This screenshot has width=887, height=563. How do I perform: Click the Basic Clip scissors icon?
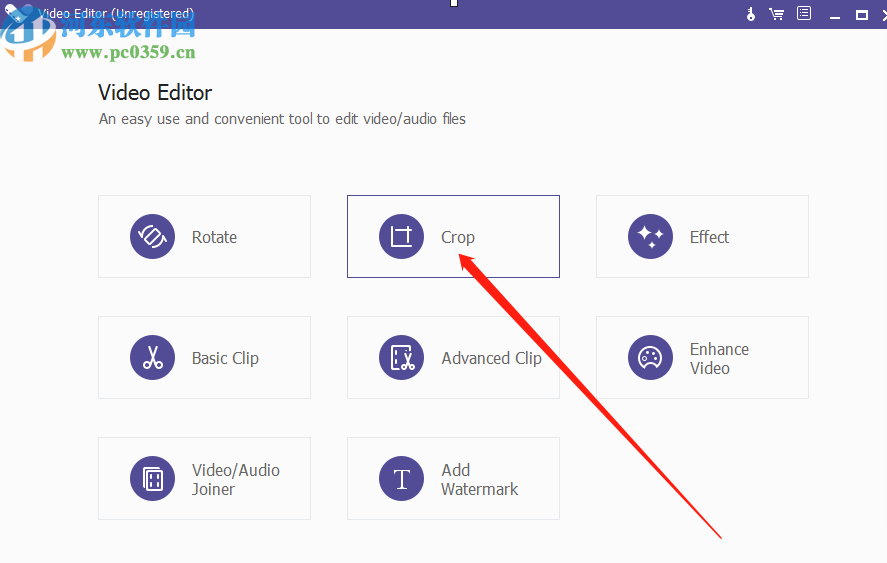click(152, 358)
